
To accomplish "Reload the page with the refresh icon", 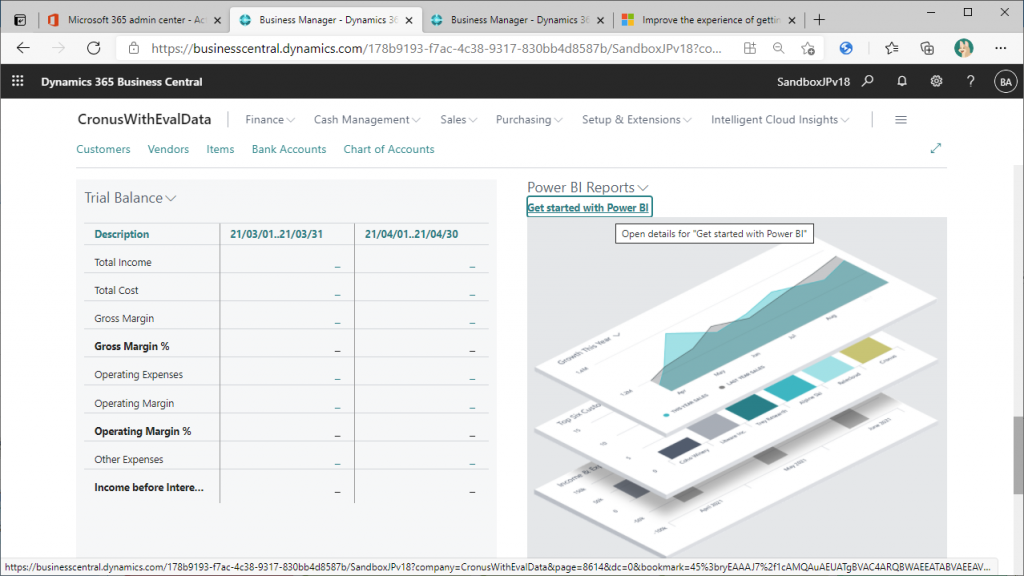I will (x=93, y=48).
